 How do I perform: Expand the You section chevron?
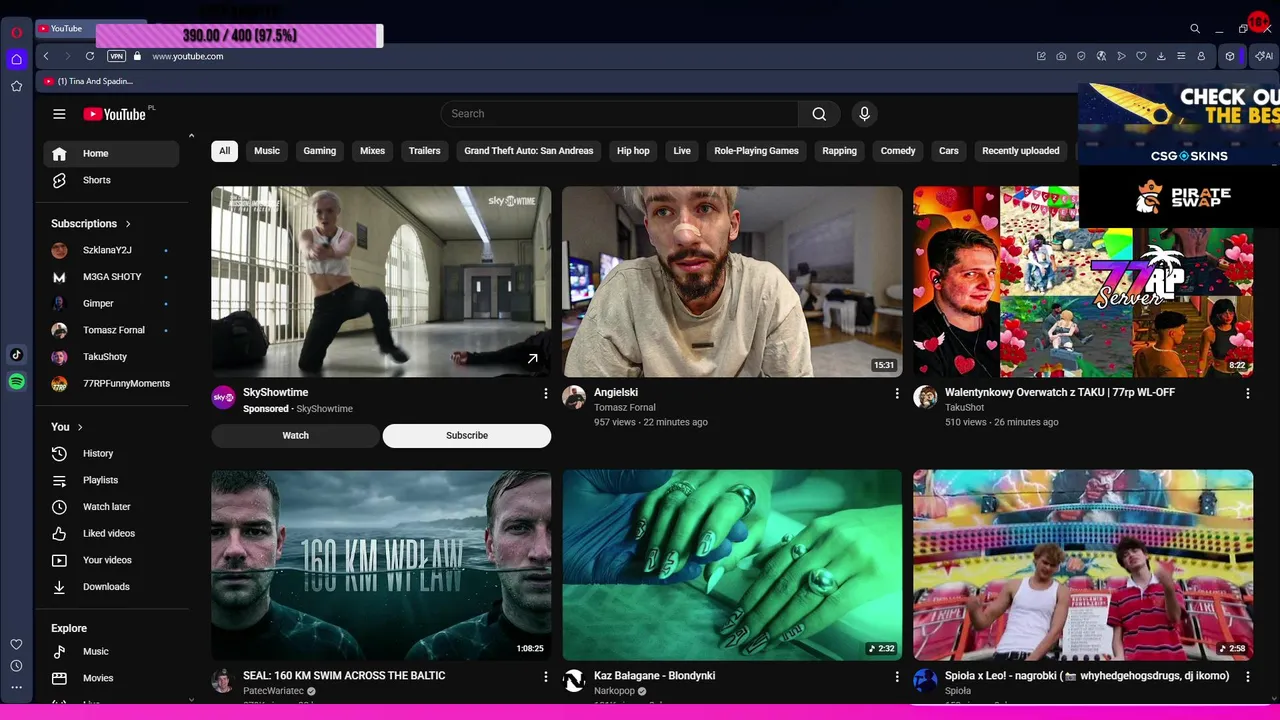(x=80, y=427)
